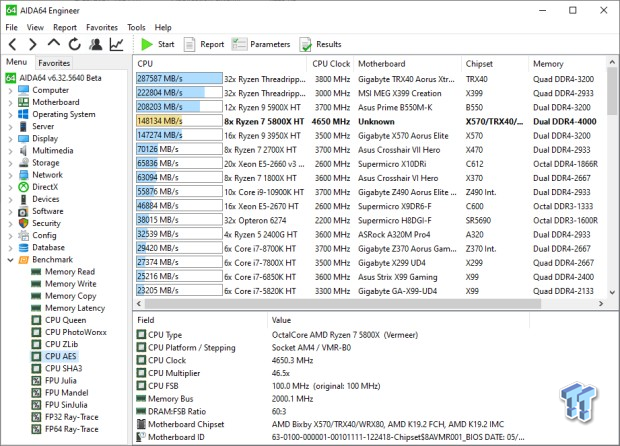Open the Report menu
620x446 pixels.
[65, 27]
